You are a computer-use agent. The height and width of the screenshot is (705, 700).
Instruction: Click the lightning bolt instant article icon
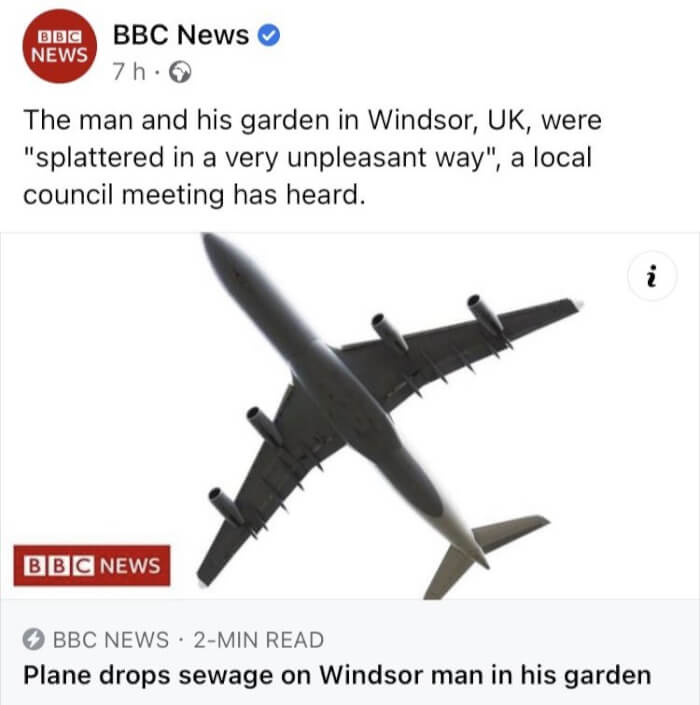[34, 640]
